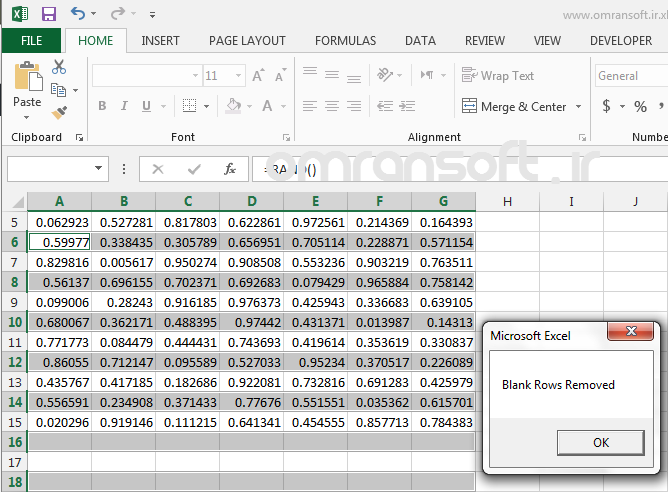Toggle Center alignment

tap(332, 106)
